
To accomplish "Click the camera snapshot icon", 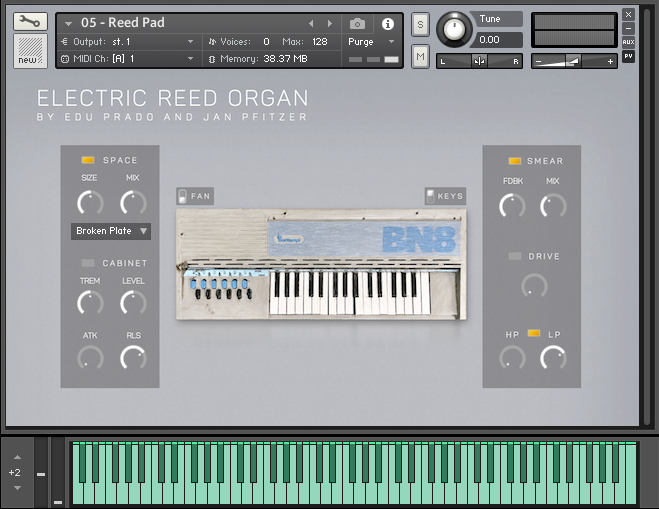I will [357, 23].
